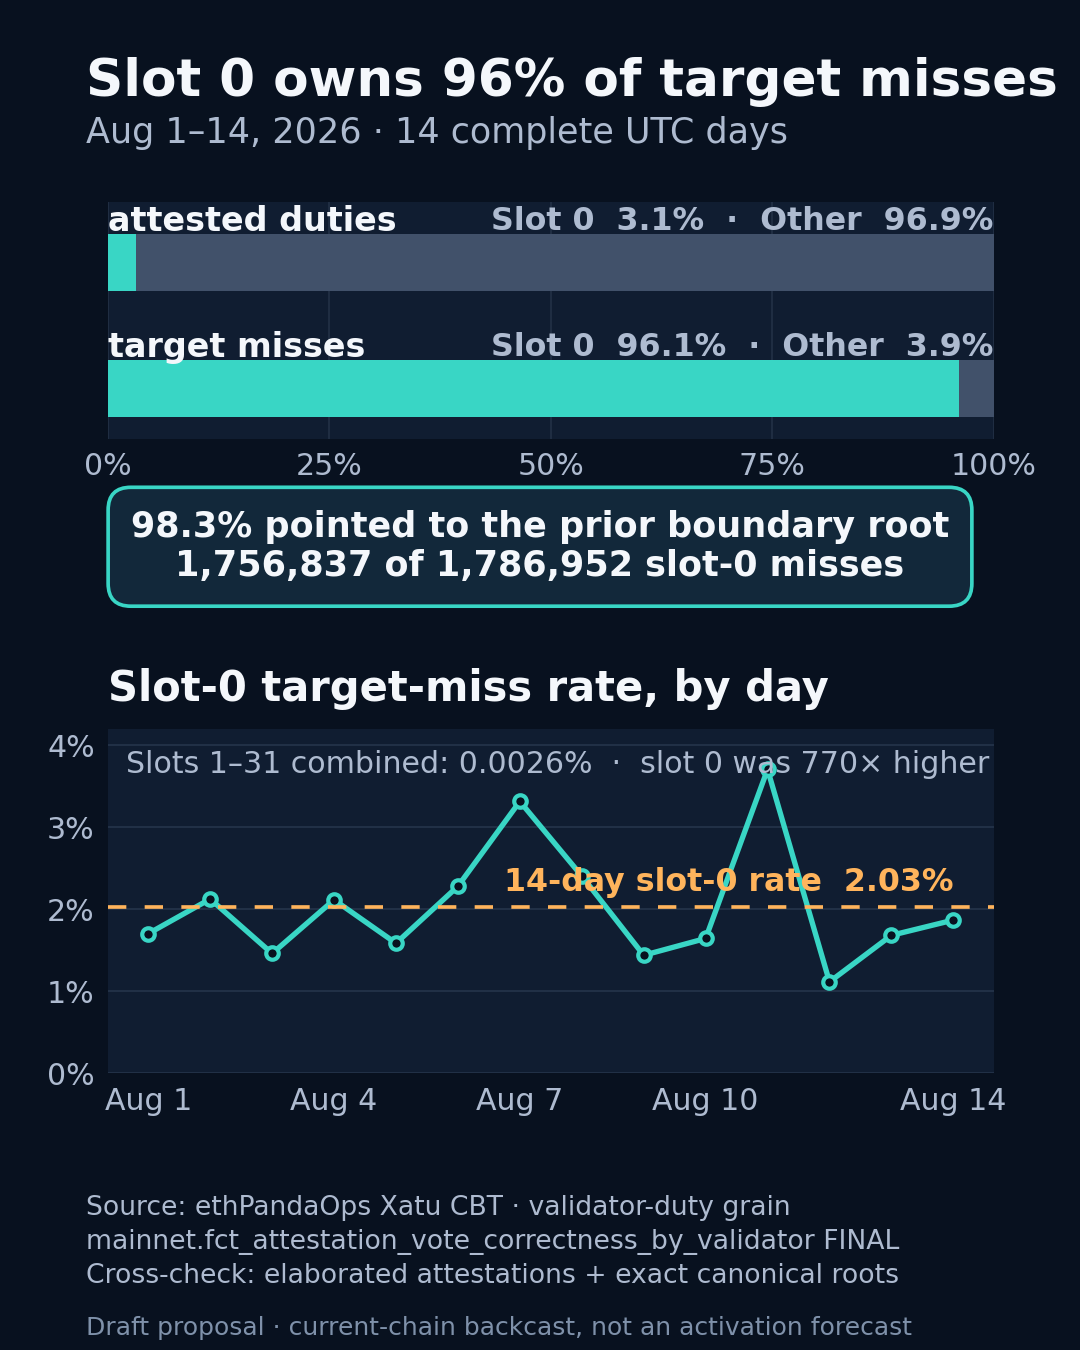Viewport: 1080px width, 1350px height.
Task: Click the 14-day slot-0 rate 2.03% label
Action: tap(728, 881)
